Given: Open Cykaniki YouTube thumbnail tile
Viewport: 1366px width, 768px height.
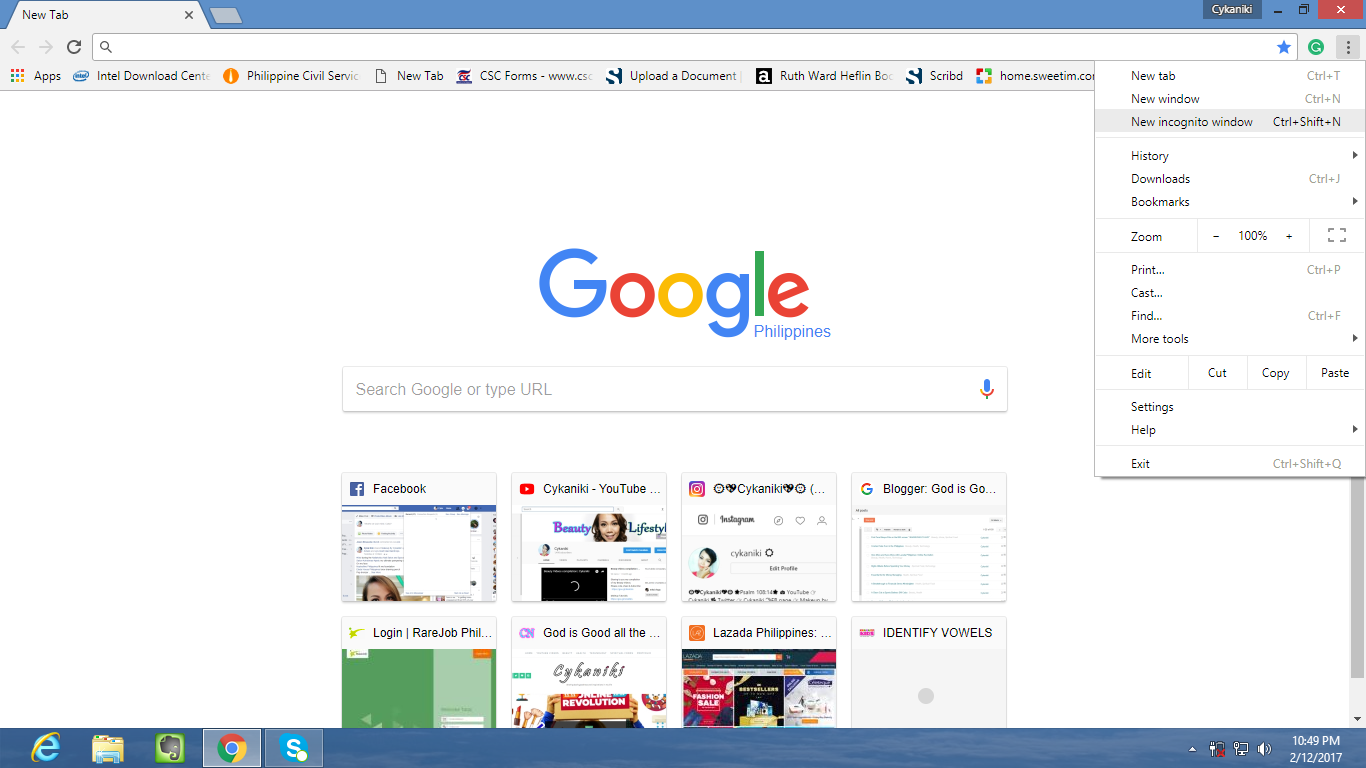Looking at the screenshot, I should click(589, 537).
